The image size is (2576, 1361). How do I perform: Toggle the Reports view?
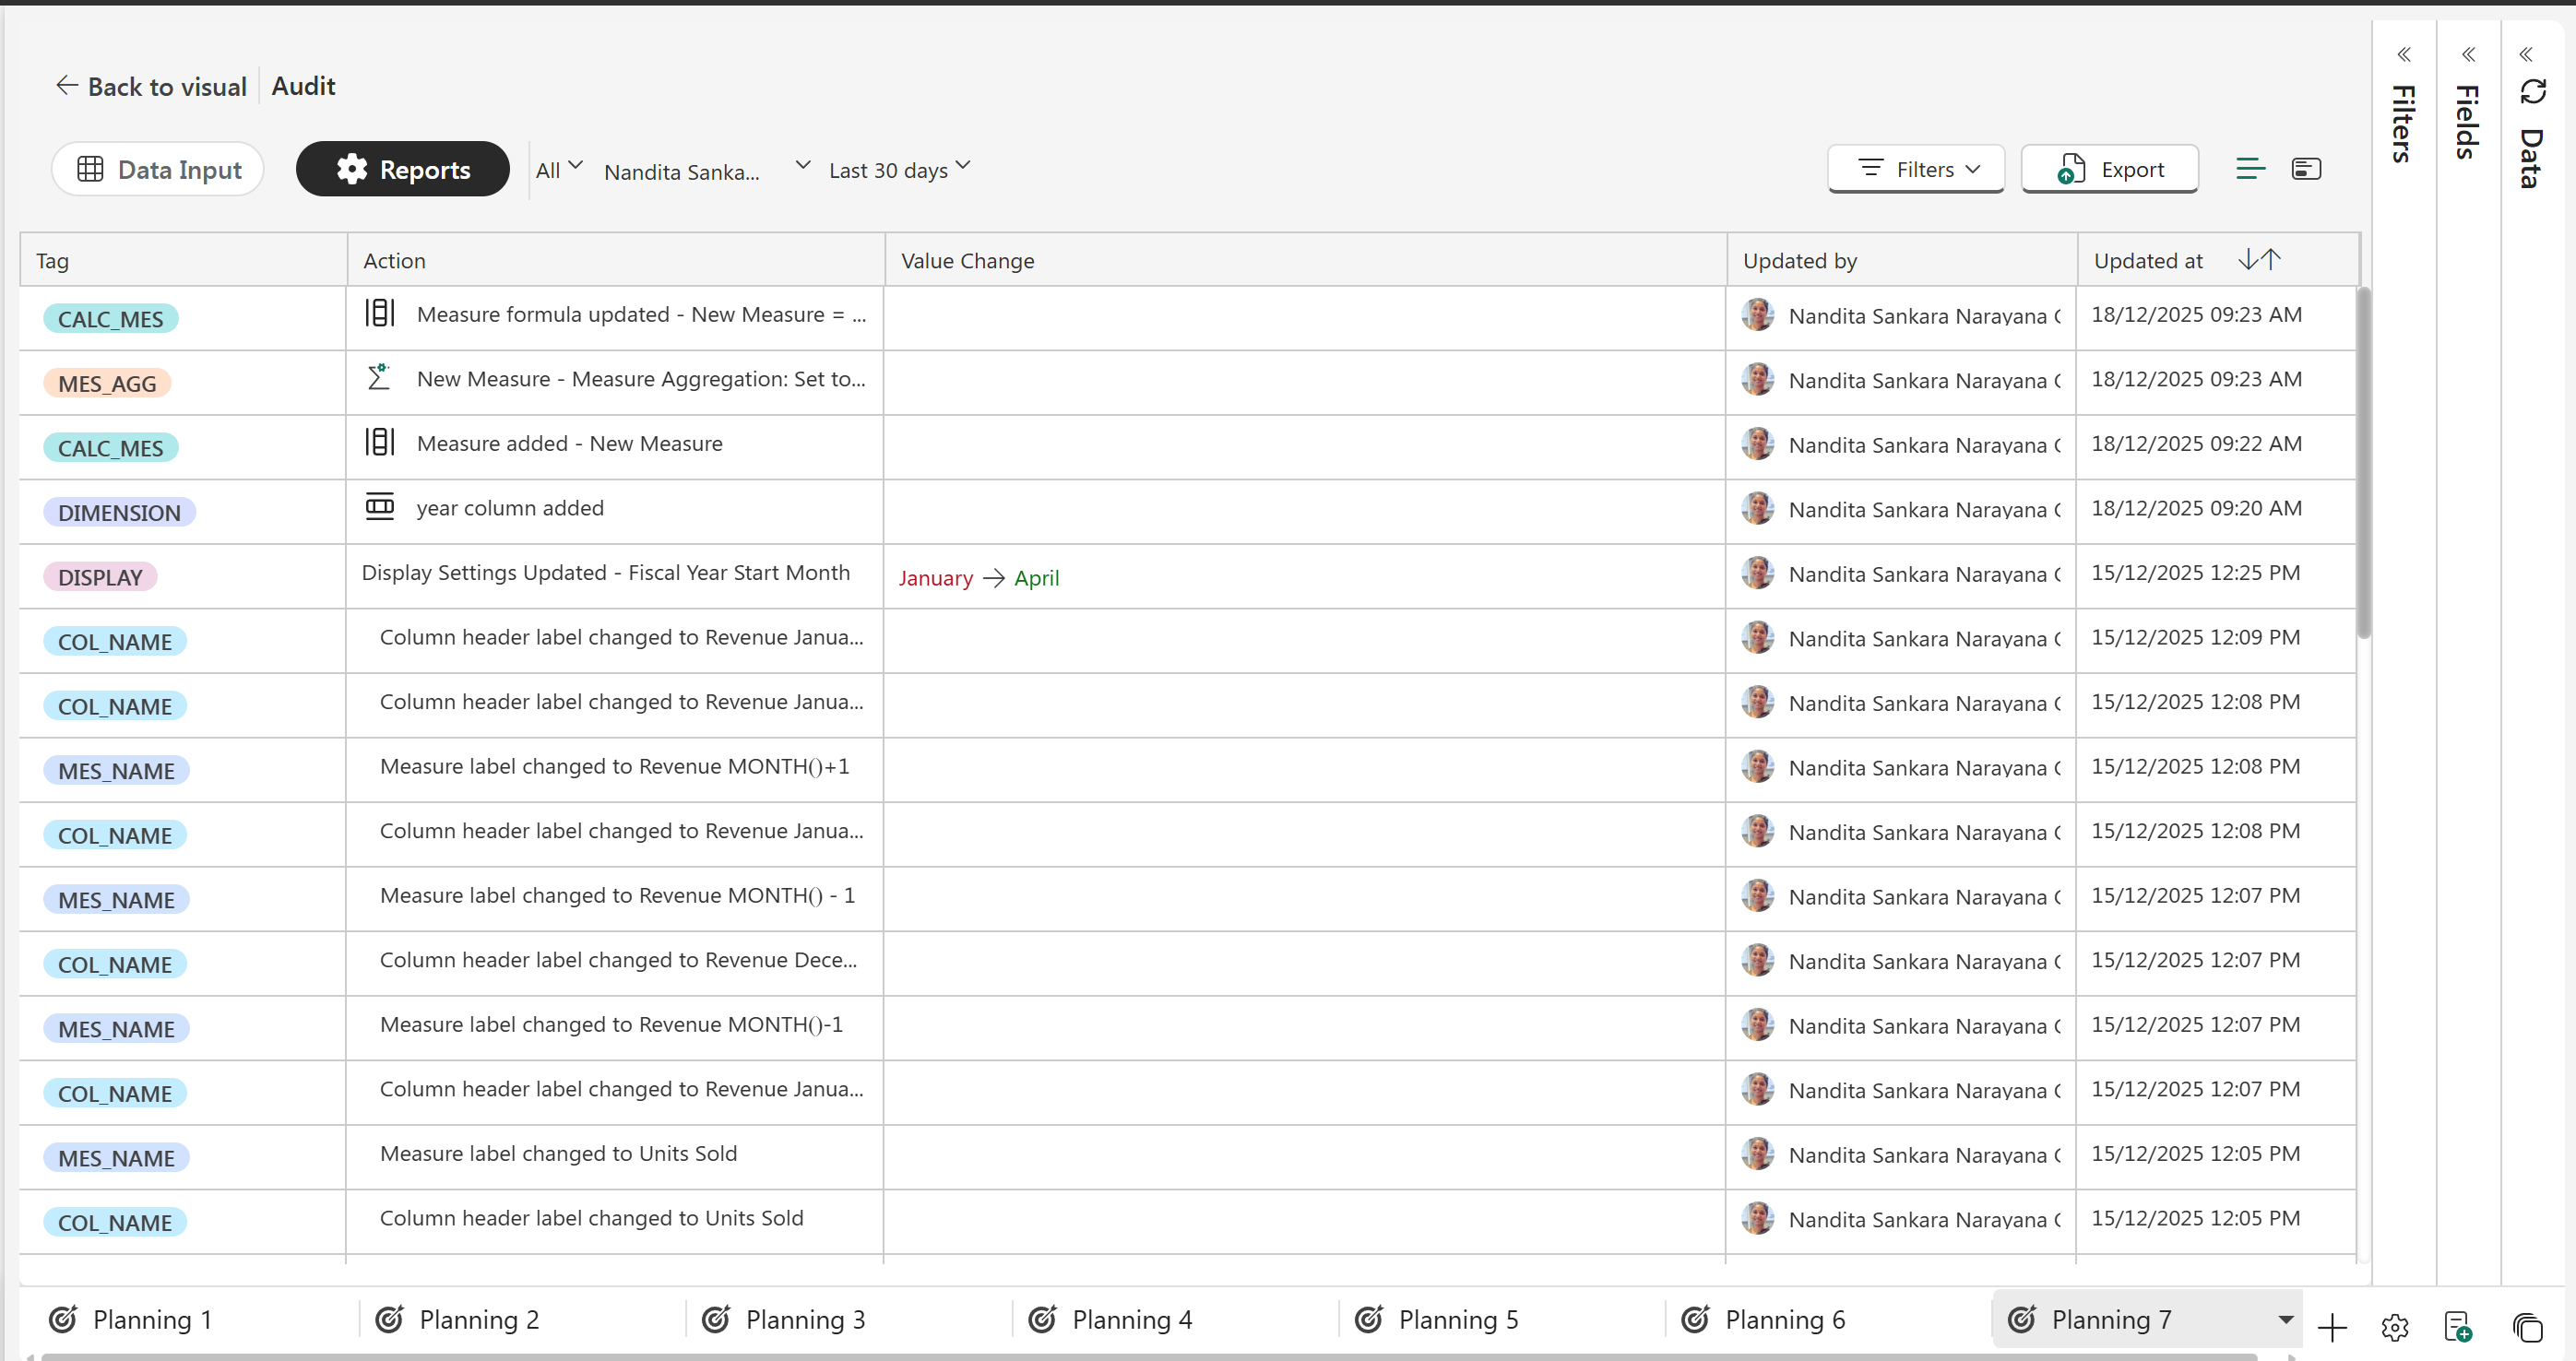[x=403, y=169]
